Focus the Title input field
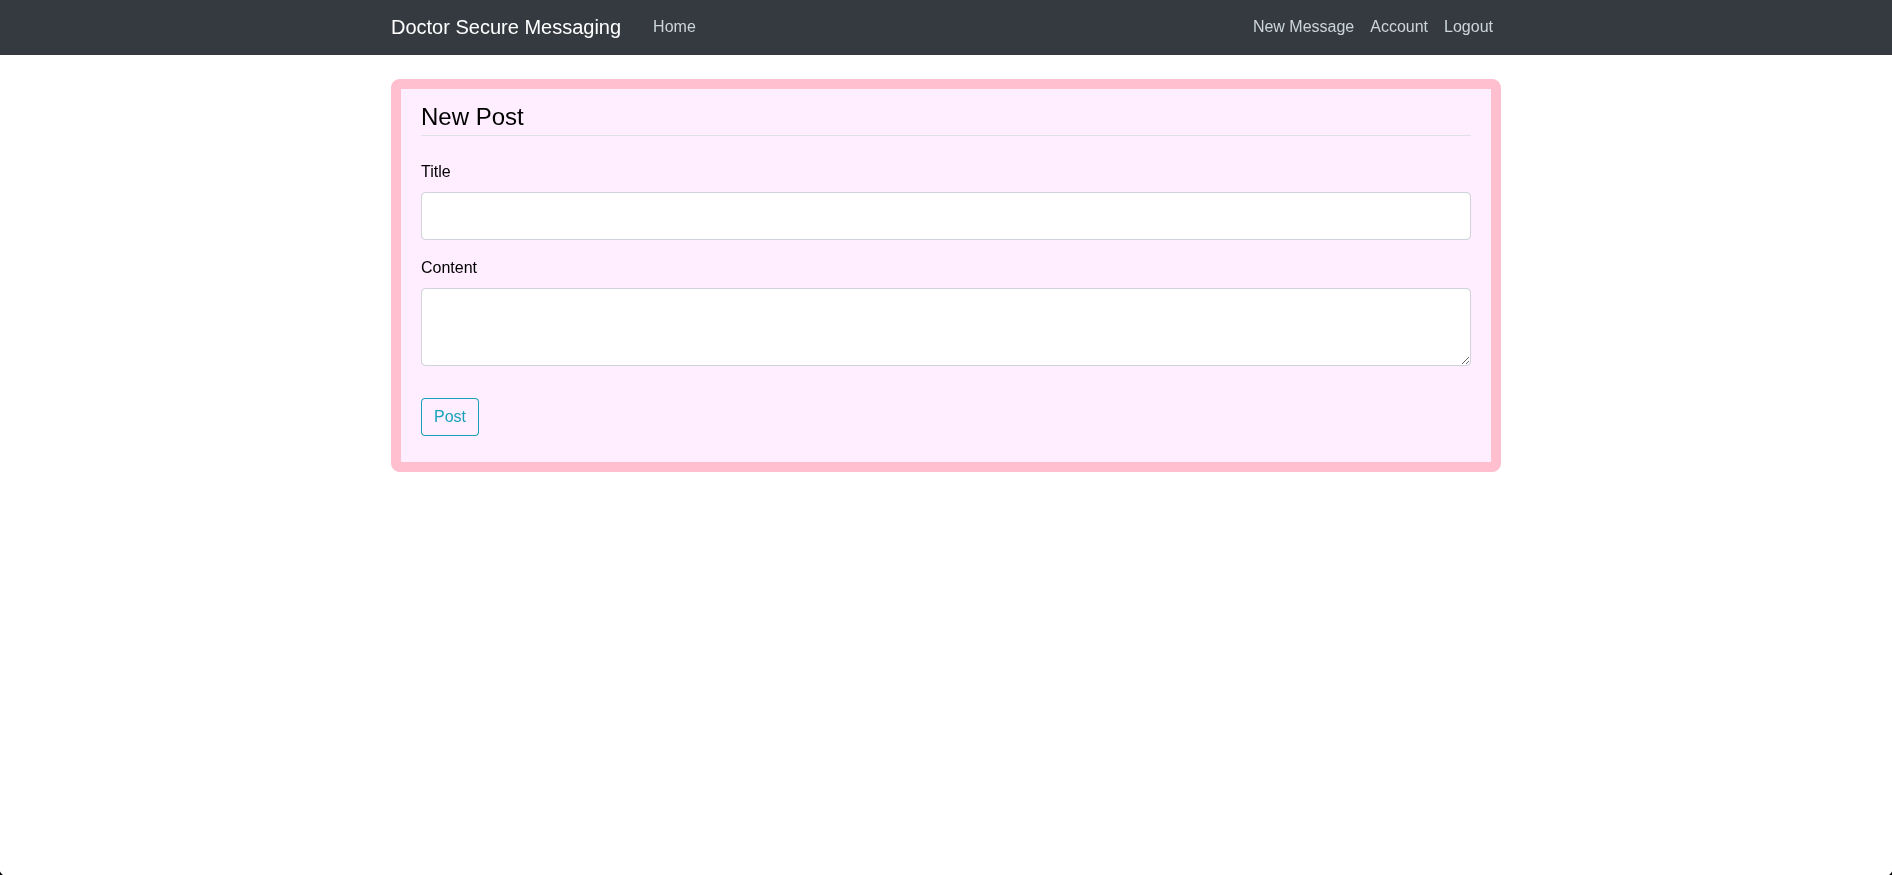 946,216
